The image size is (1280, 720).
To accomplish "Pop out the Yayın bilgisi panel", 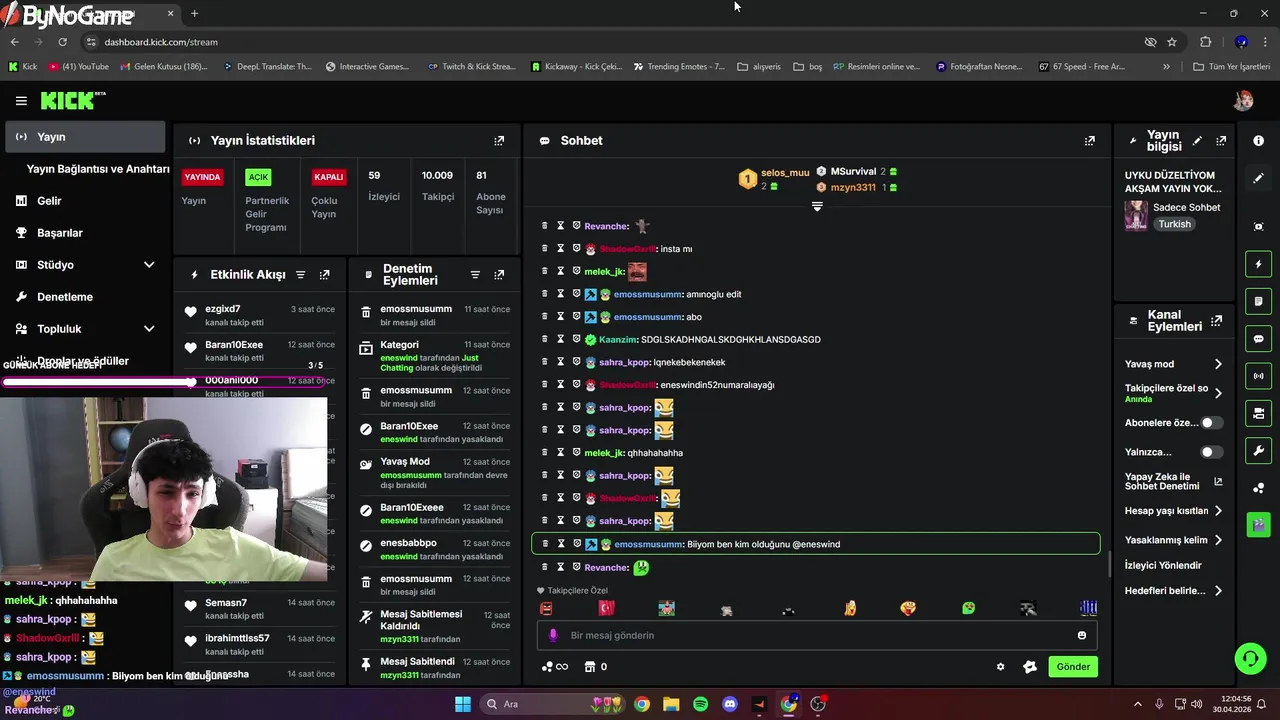I will point(1221,141).
